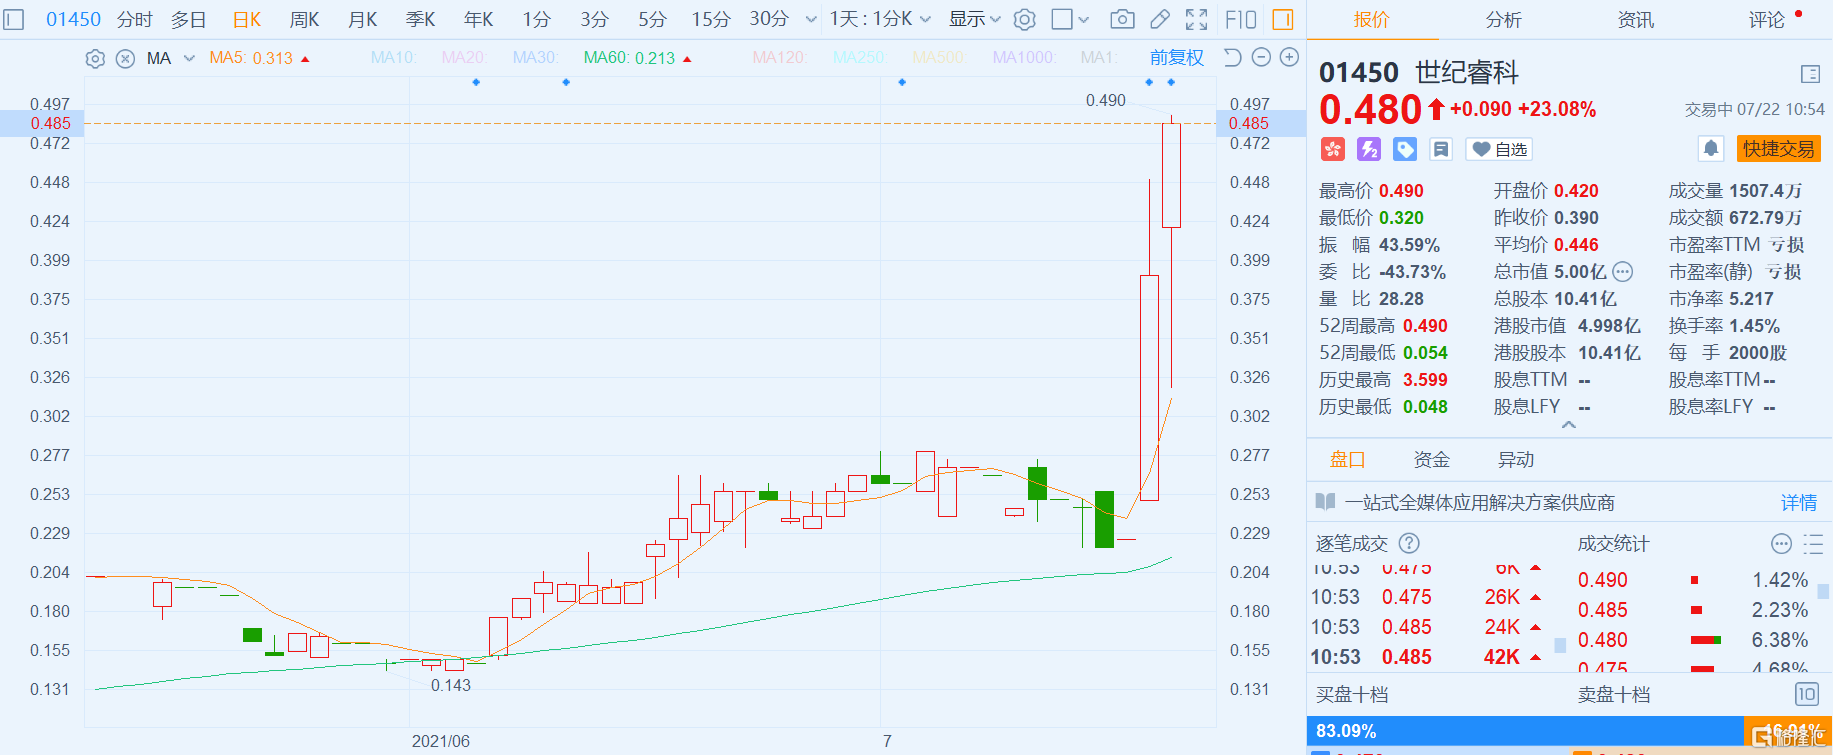This screenshot has height=755, width=1833.
Task: Click the camera screenshot icon
Action: click(1122, 19)
